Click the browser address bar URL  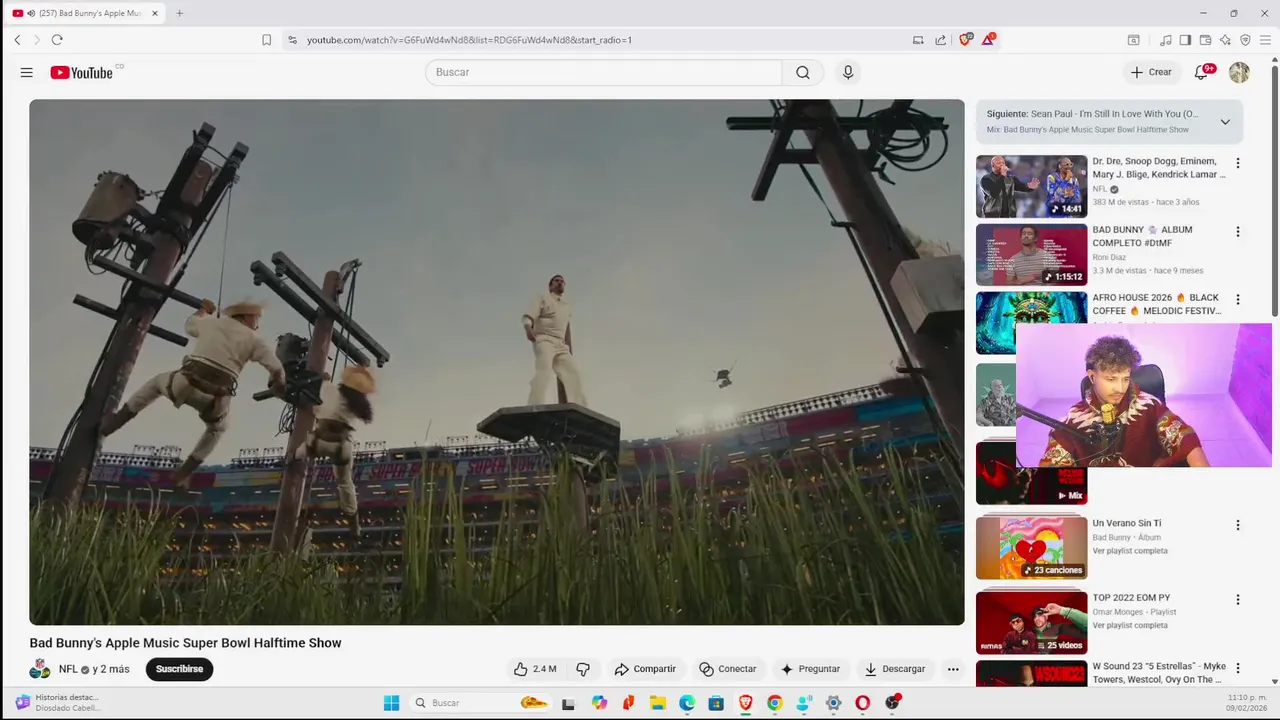tap(469, 40)
